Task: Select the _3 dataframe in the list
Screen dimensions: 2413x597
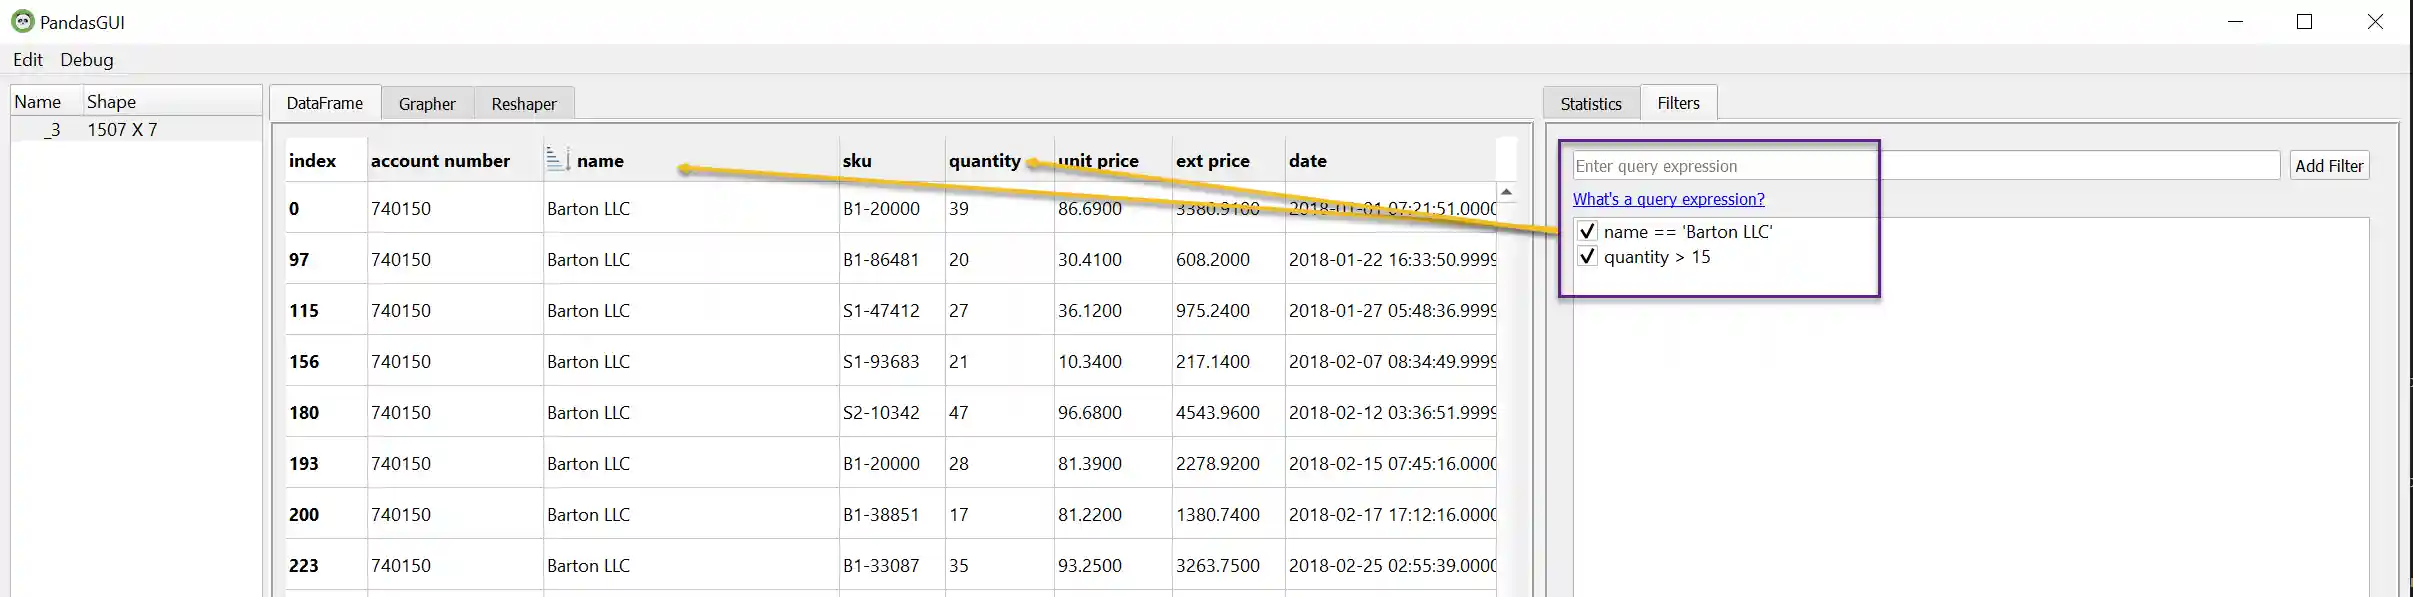Action: point(54,130)
